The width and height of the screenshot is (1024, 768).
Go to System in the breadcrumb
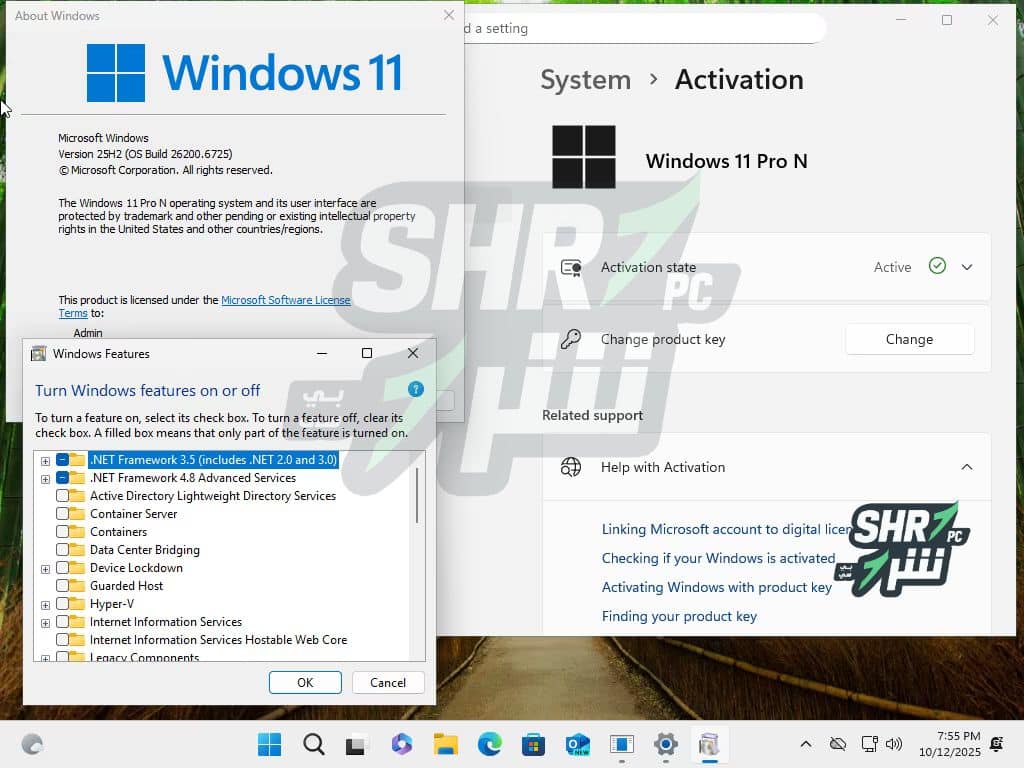[x=585, y=80]
